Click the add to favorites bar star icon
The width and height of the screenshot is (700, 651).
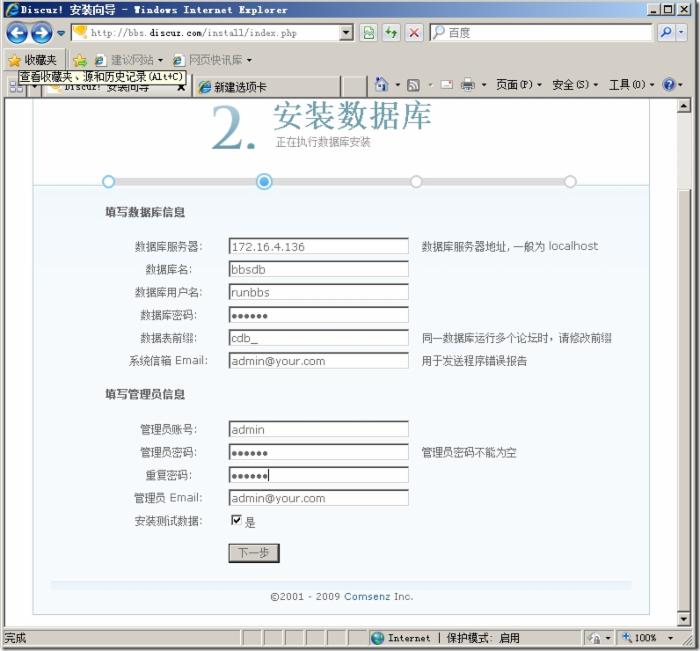tap(80, 60)
